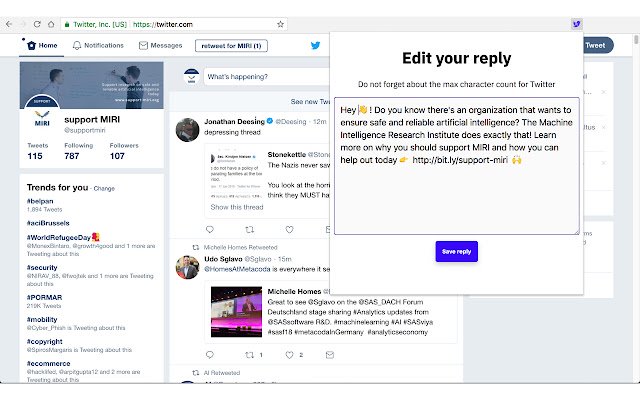Click @HomesAtMetacoda mention

pyautogui.click(x=237, y=269)
